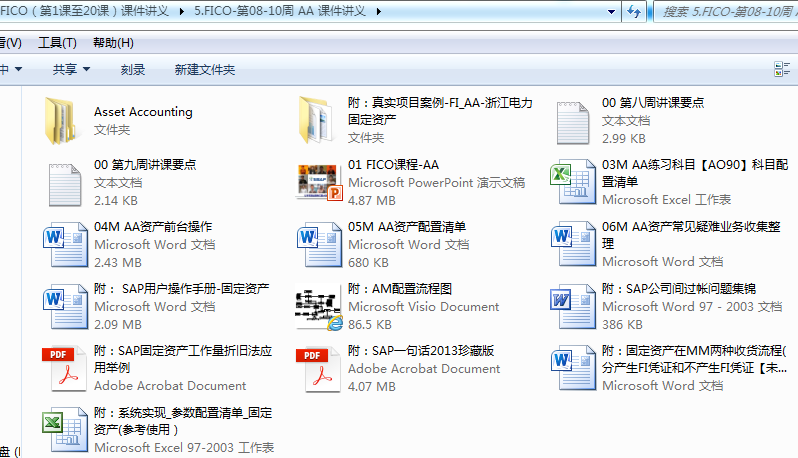Select the file name 附：AM配置流程图
This screenshot has width=798, height=458.
400,289
